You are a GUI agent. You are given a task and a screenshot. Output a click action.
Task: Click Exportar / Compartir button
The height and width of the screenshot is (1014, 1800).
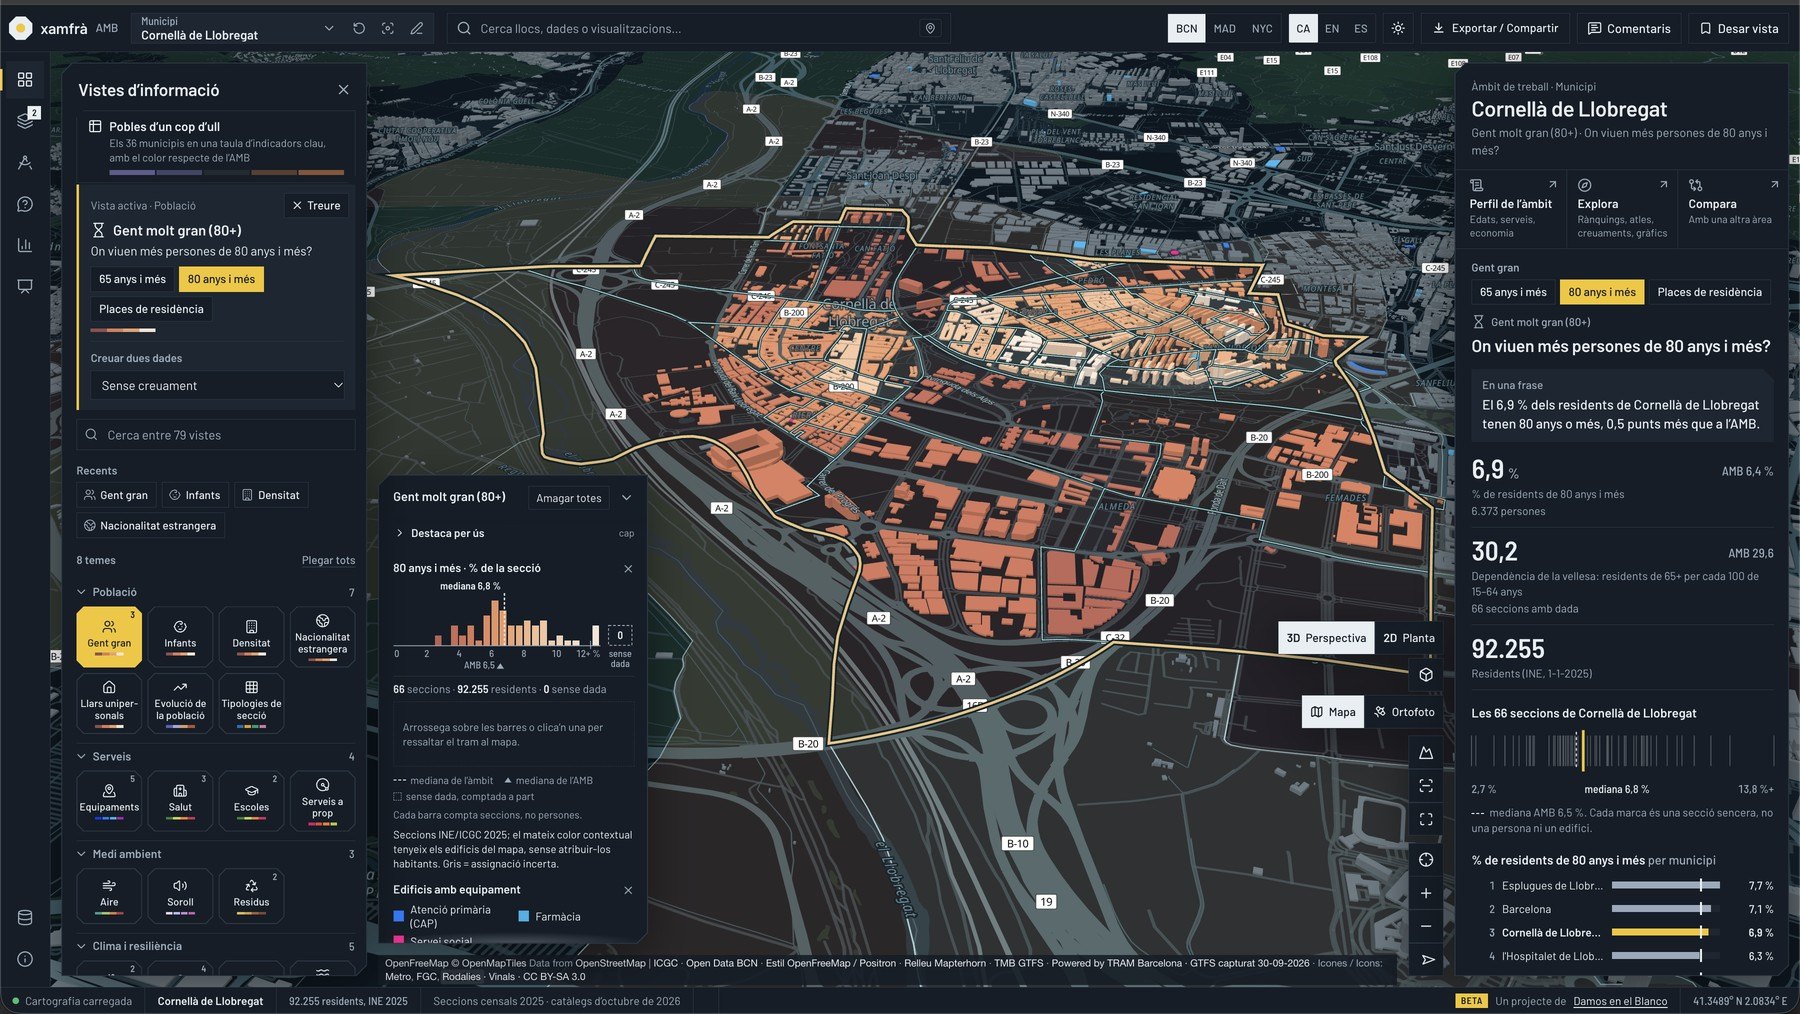coord(1496,28)
